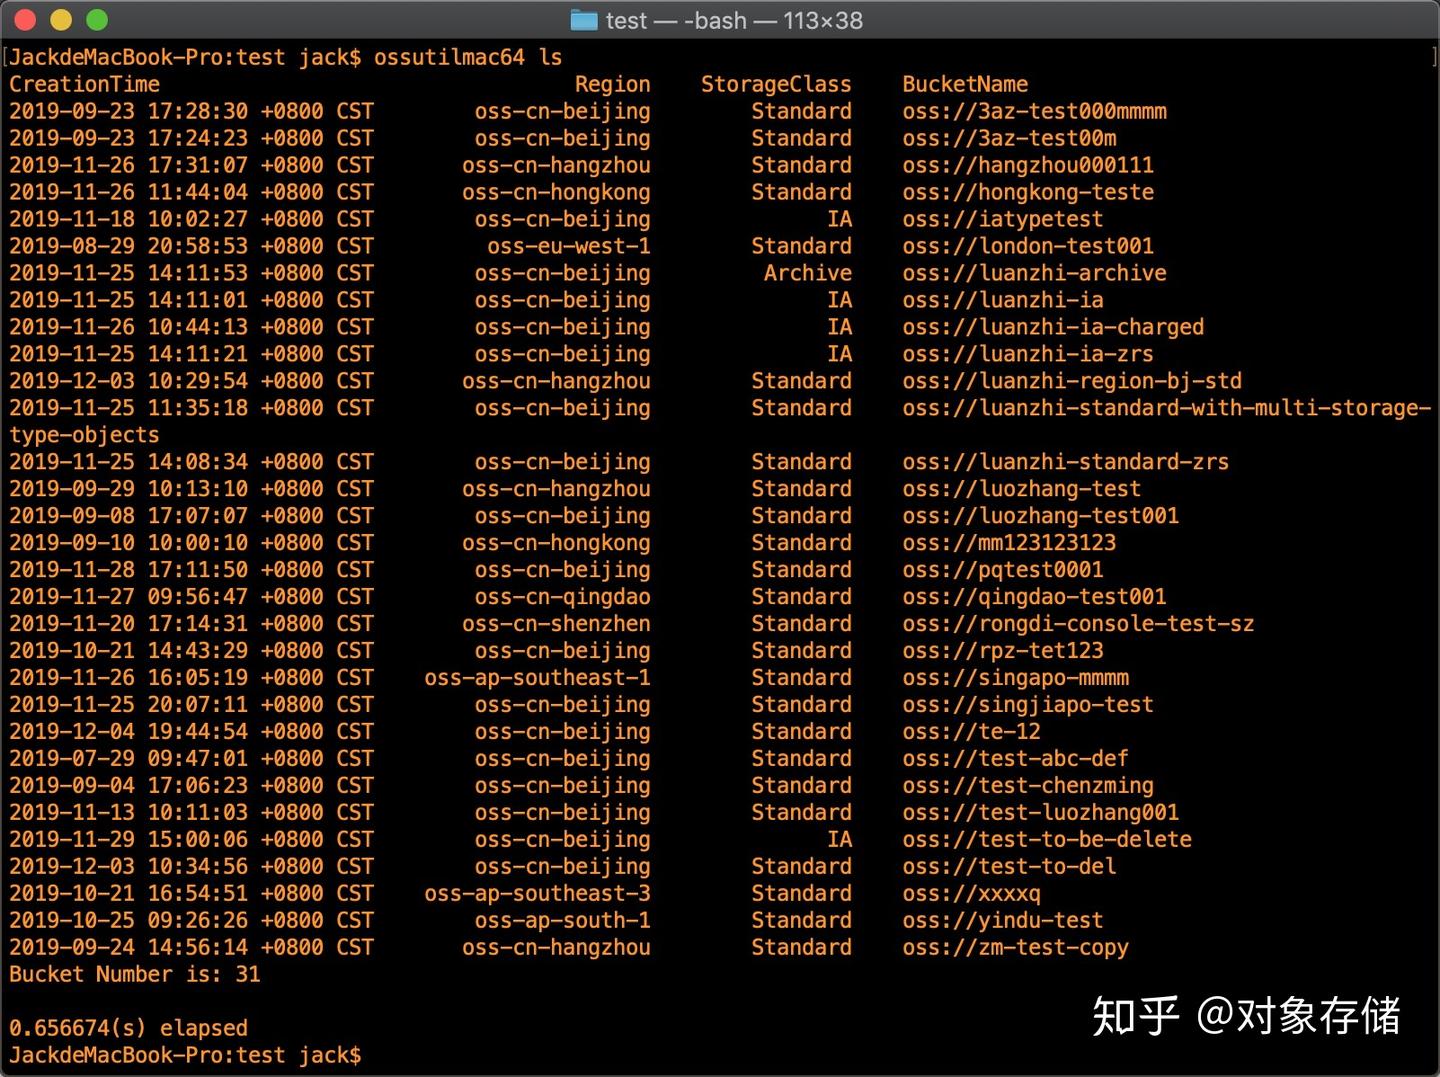Click the Region column header
This screenshot has height=1077, width=1440.
point(612,84)
